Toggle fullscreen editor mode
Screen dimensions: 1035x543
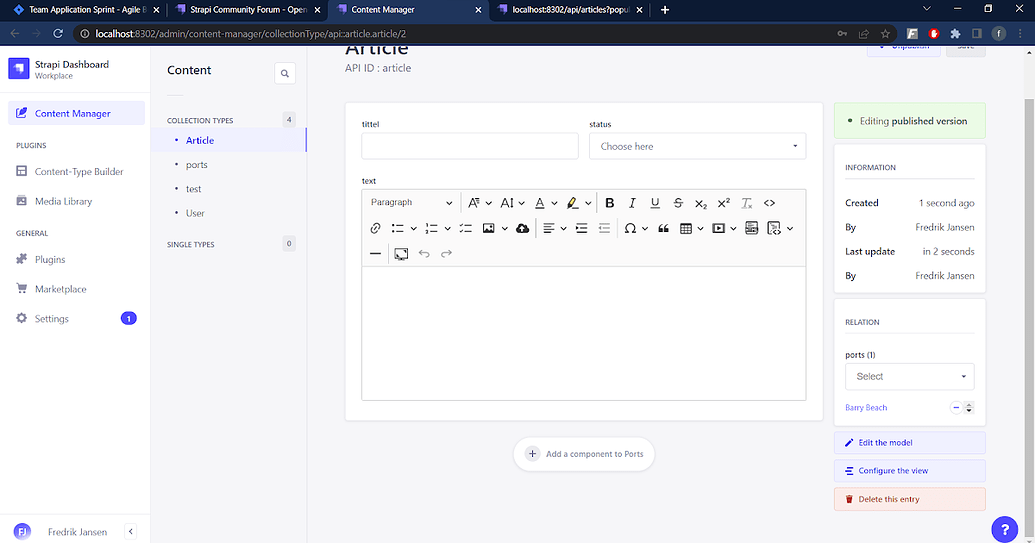click(401, 253)
